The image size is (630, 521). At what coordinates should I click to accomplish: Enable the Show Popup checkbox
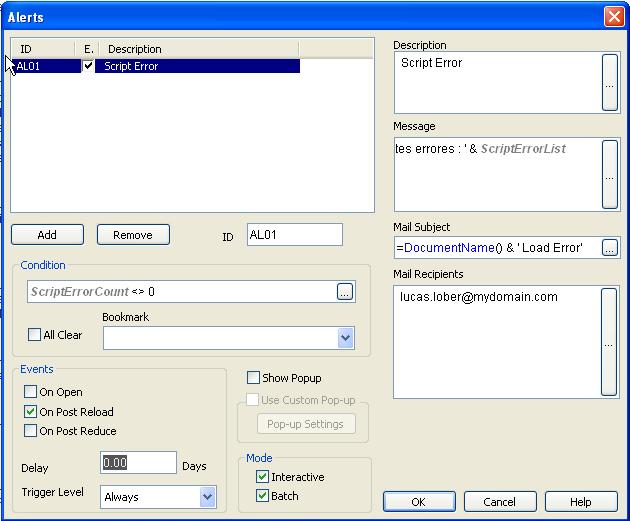pos(253,378)
